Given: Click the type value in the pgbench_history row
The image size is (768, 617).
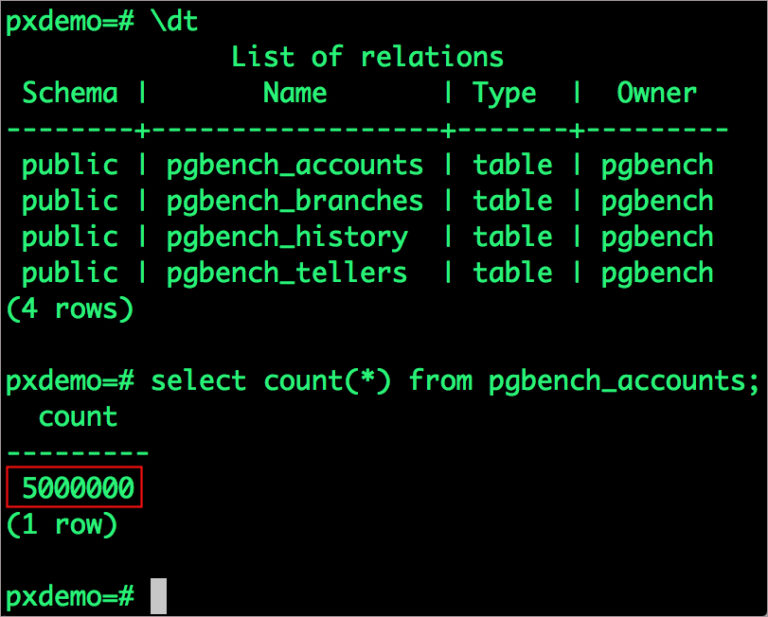Looking at the screenshot, I should click(x=513, y=237).
